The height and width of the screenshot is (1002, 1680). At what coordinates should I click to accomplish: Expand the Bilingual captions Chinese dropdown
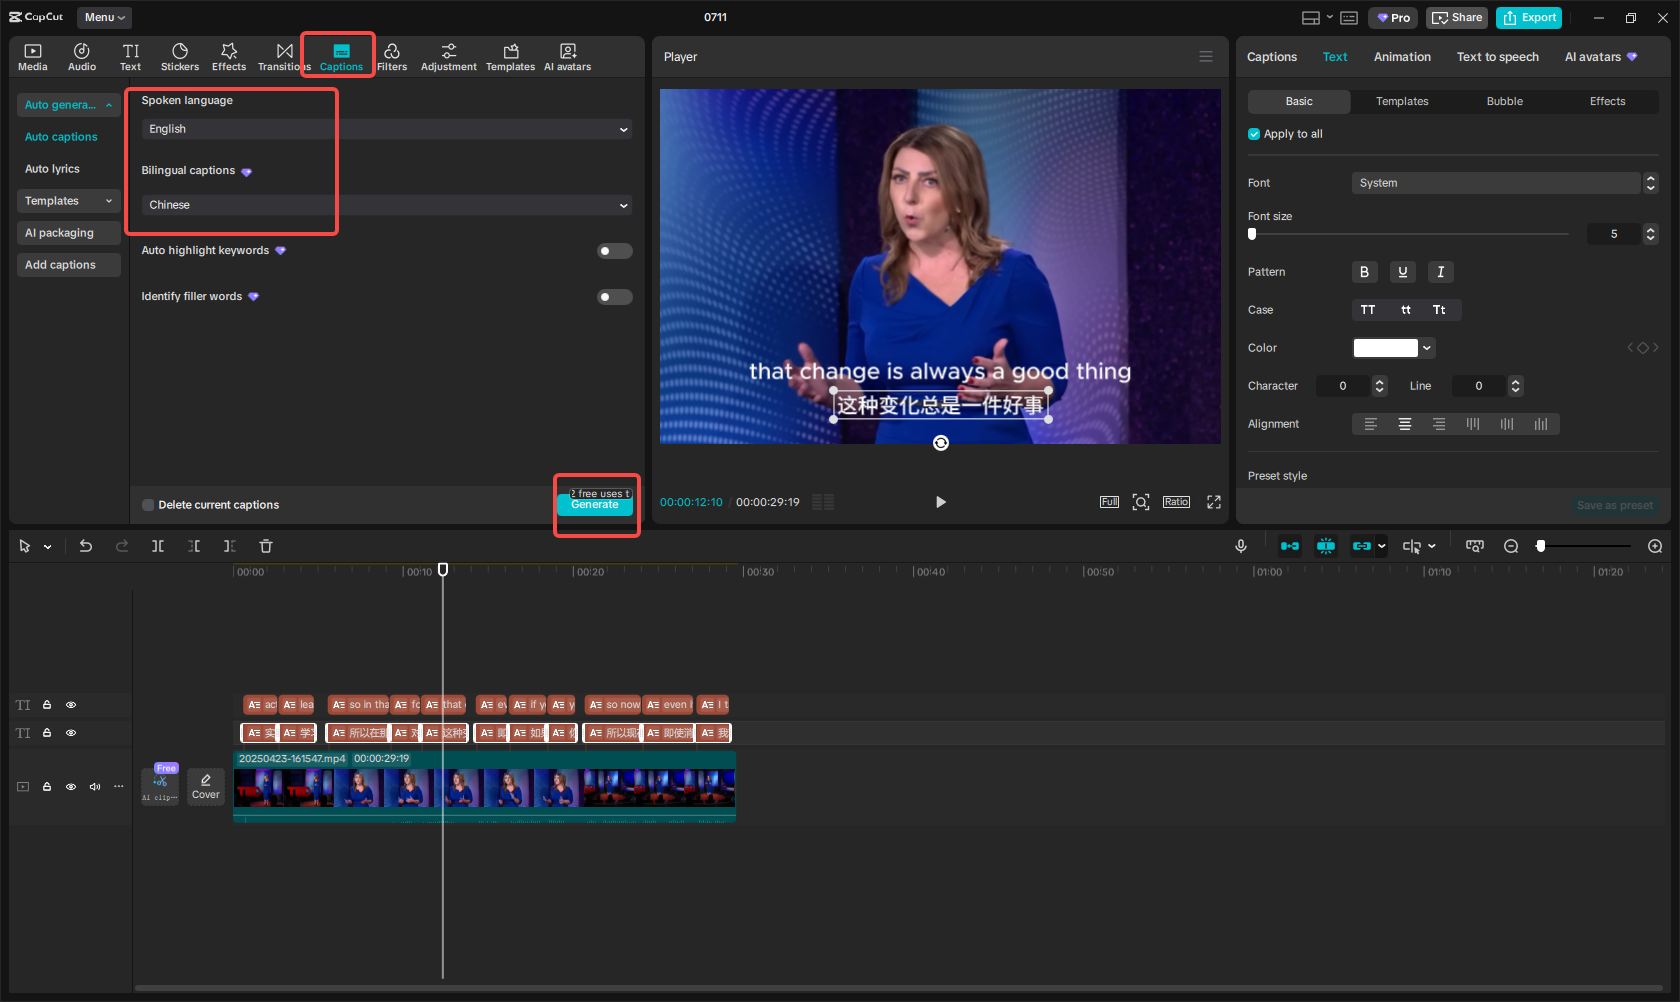(386, 205)
